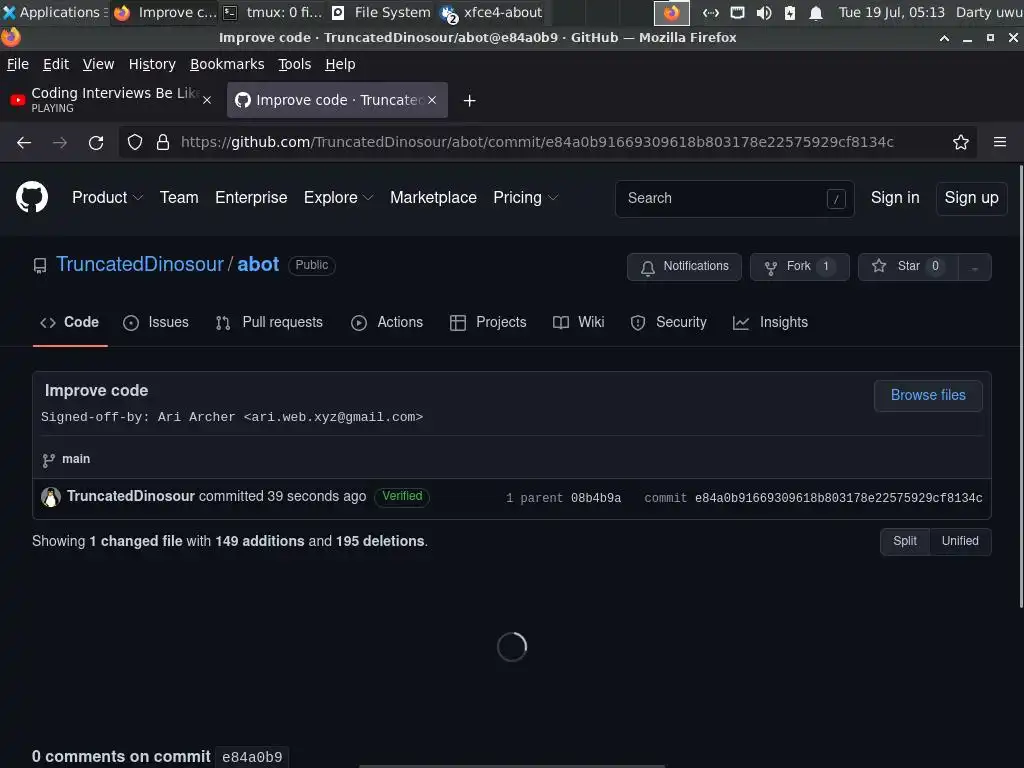Click the site security padlock icon
This screenshot has height=768, width=1024.
pos(163,142)
